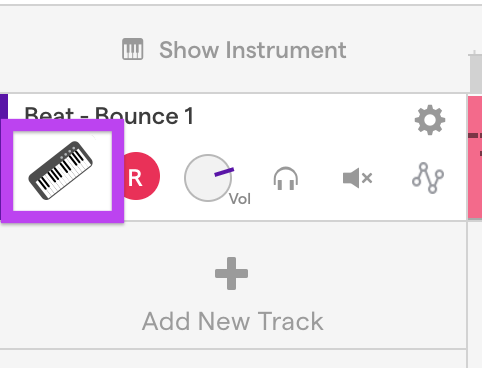The width and height of the screenshot is (482, 368).
Task: Click empty header space right of the track name
Action: click(x=303, y=116)
